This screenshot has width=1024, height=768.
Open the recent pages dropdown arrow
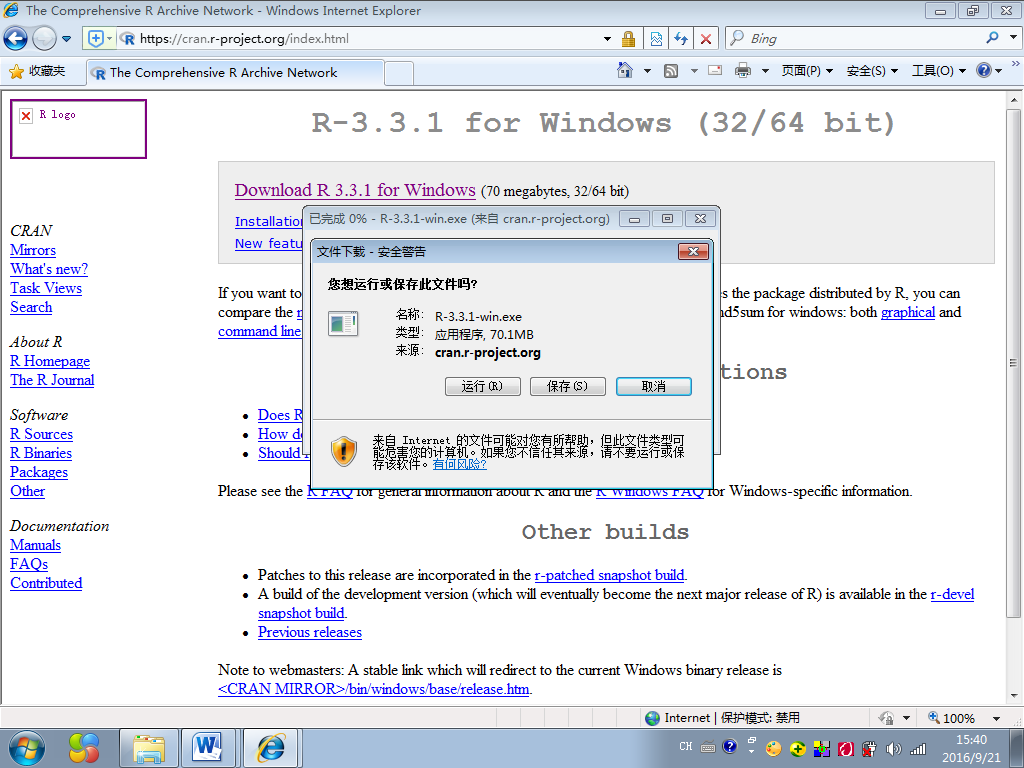(x=66, y=39)
